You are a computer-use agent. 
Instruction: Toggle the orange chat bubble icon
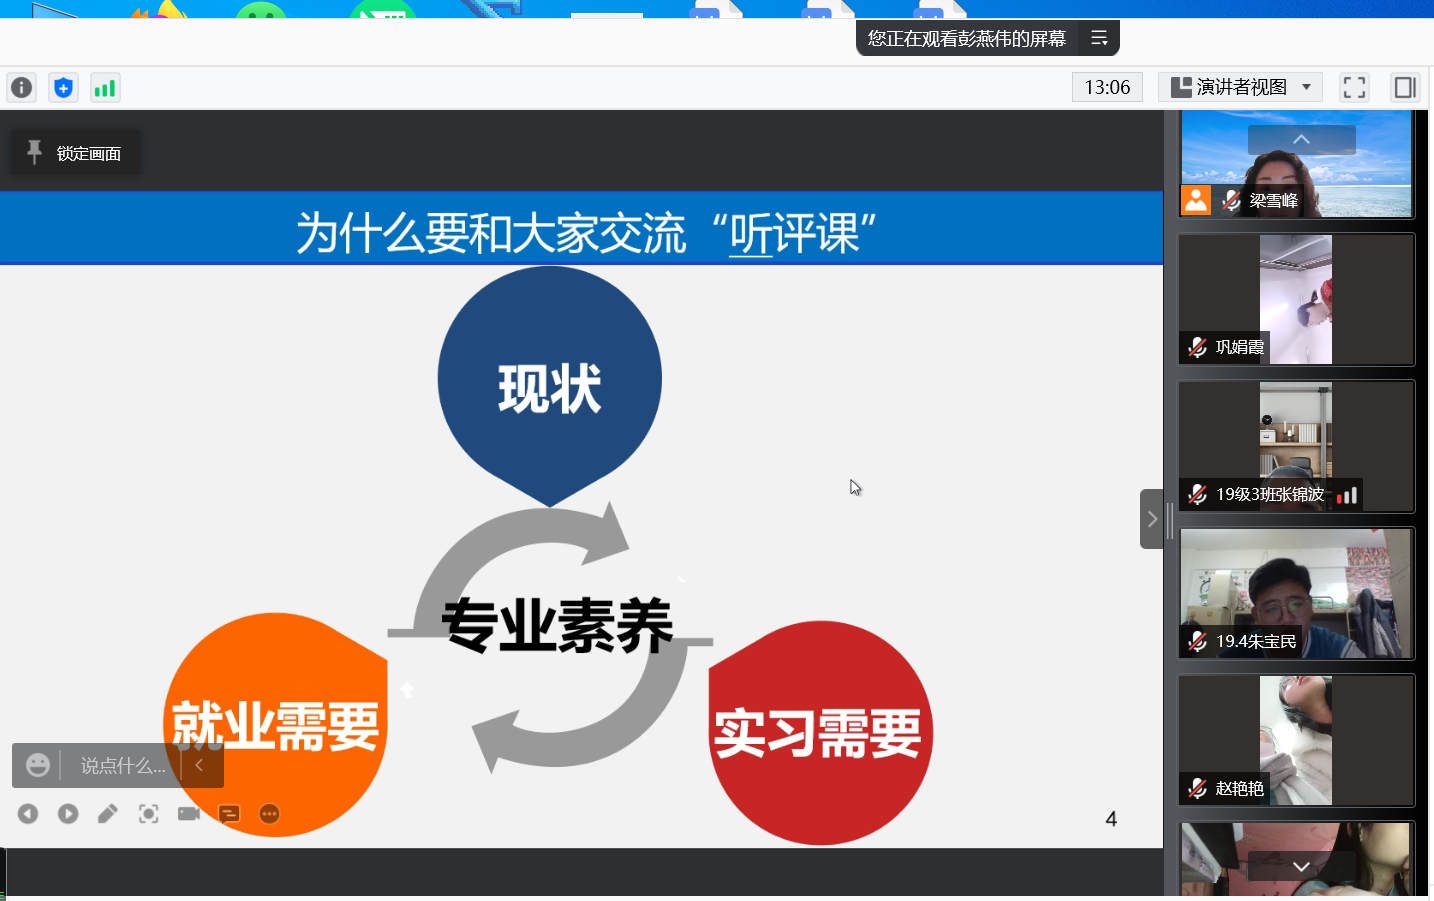229,814
